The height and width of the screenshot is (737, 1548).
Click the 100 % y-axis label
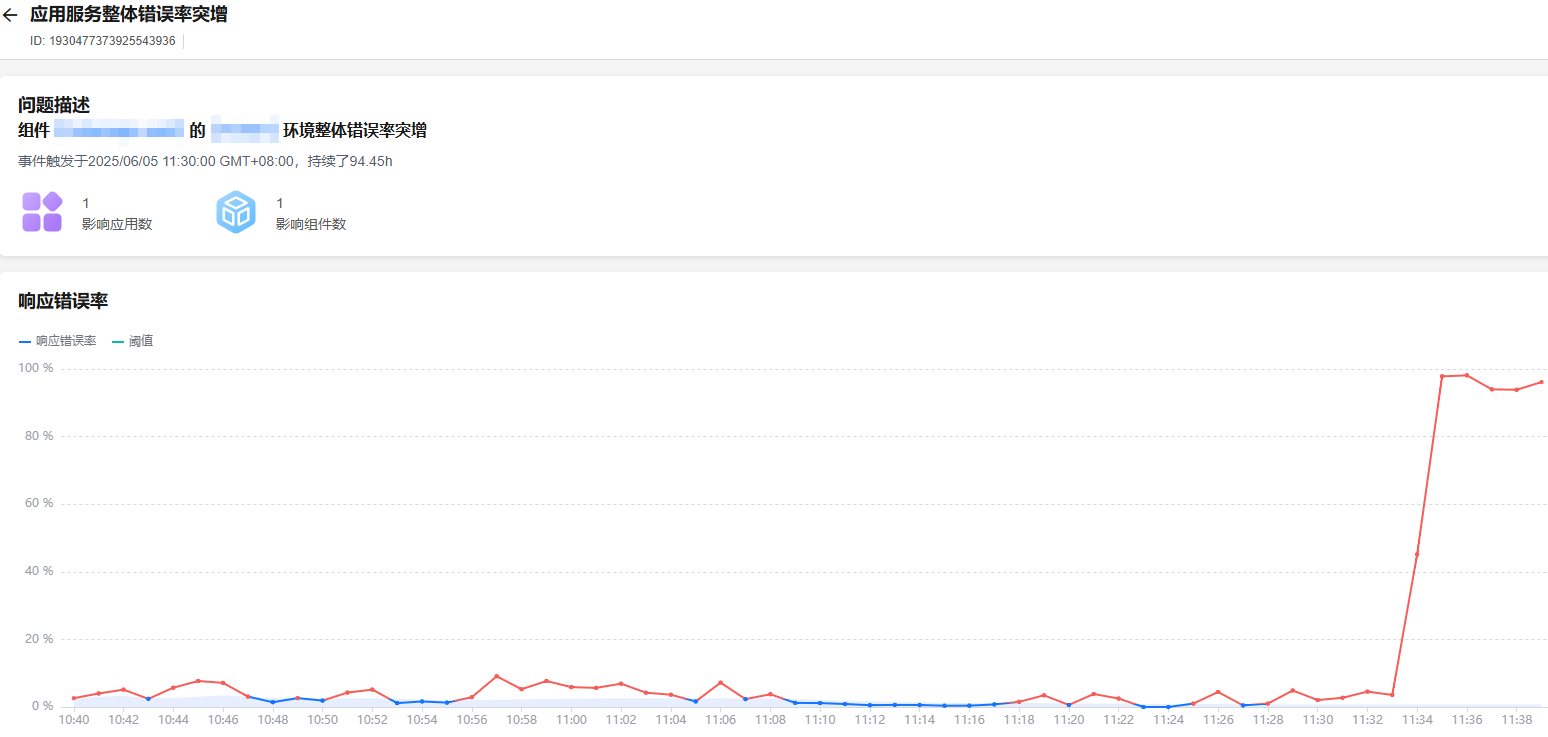click(x=36, y=369)
